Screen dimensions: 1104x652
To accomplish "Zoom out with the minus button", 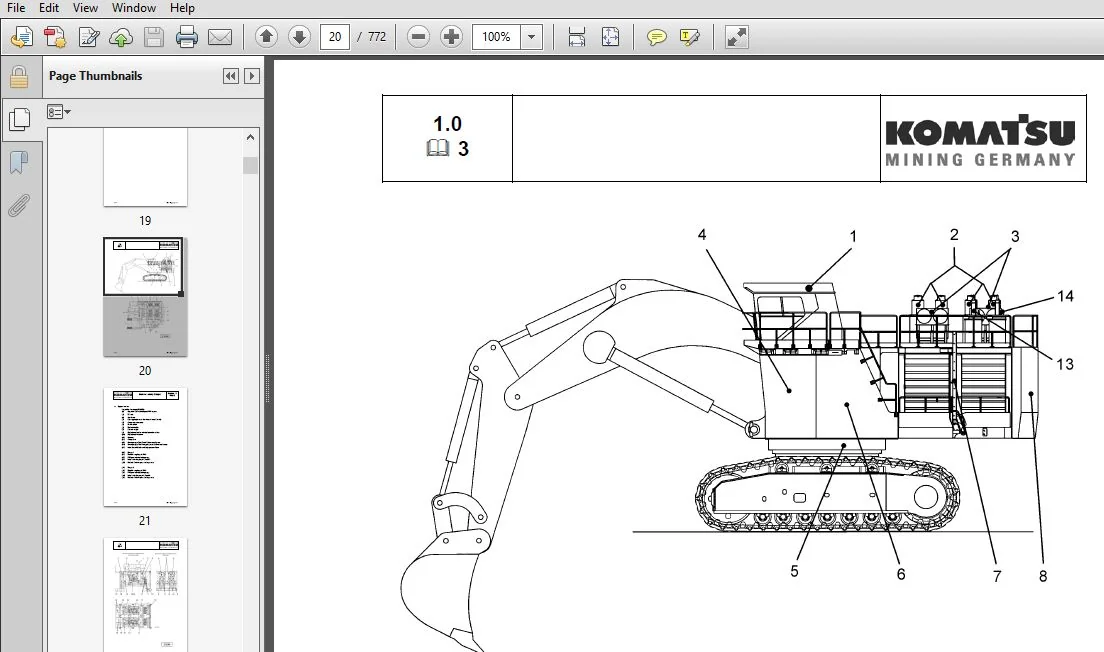I will tap(418, 37).
